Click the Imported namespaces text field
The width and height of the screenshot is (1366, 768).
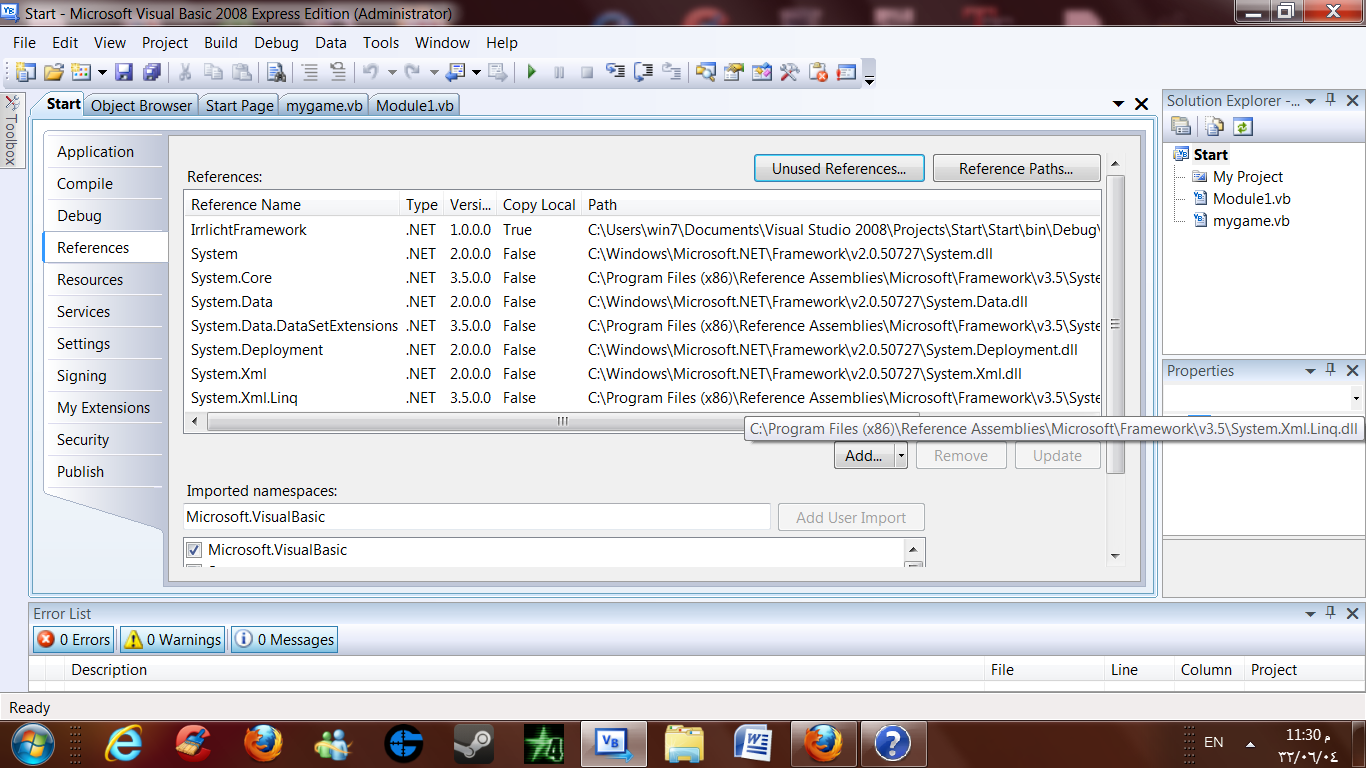(478, 517)
